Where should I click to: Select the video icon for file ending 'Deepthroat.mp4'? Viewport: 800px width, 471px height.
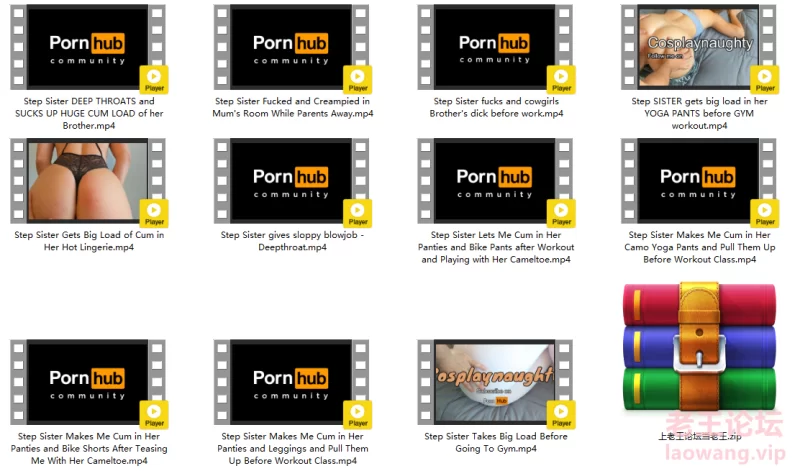pyautogui.click(x=291, y=181)
